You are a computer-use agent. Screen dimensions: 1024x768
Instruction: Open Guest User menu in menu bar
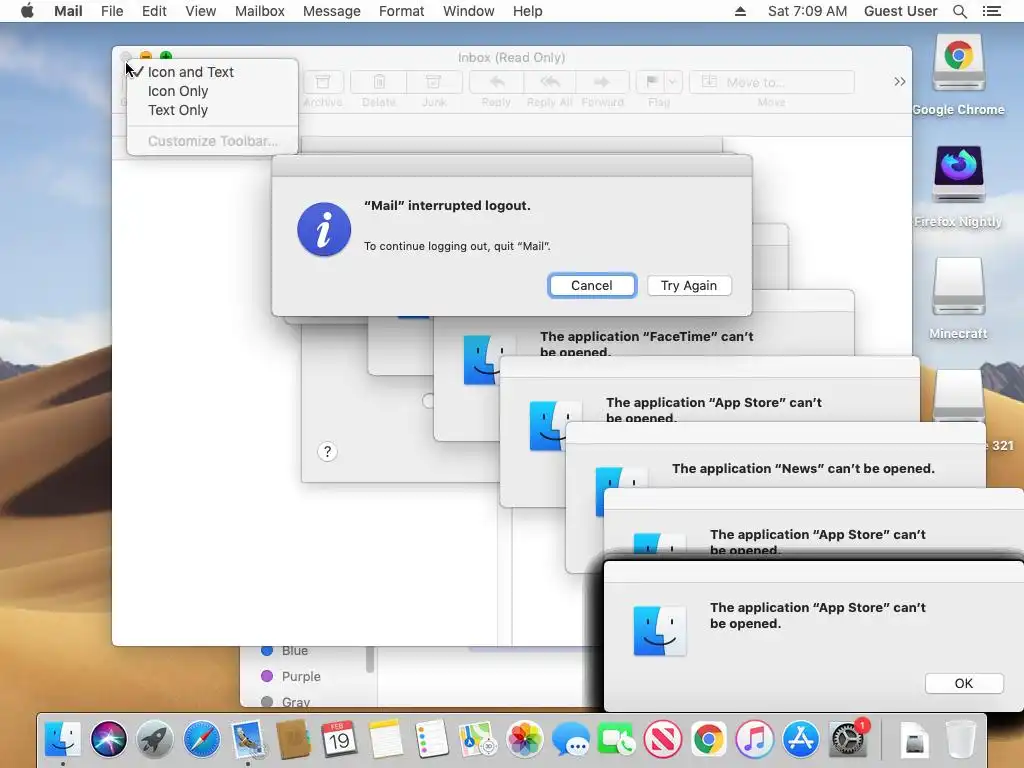pos(900,11)
